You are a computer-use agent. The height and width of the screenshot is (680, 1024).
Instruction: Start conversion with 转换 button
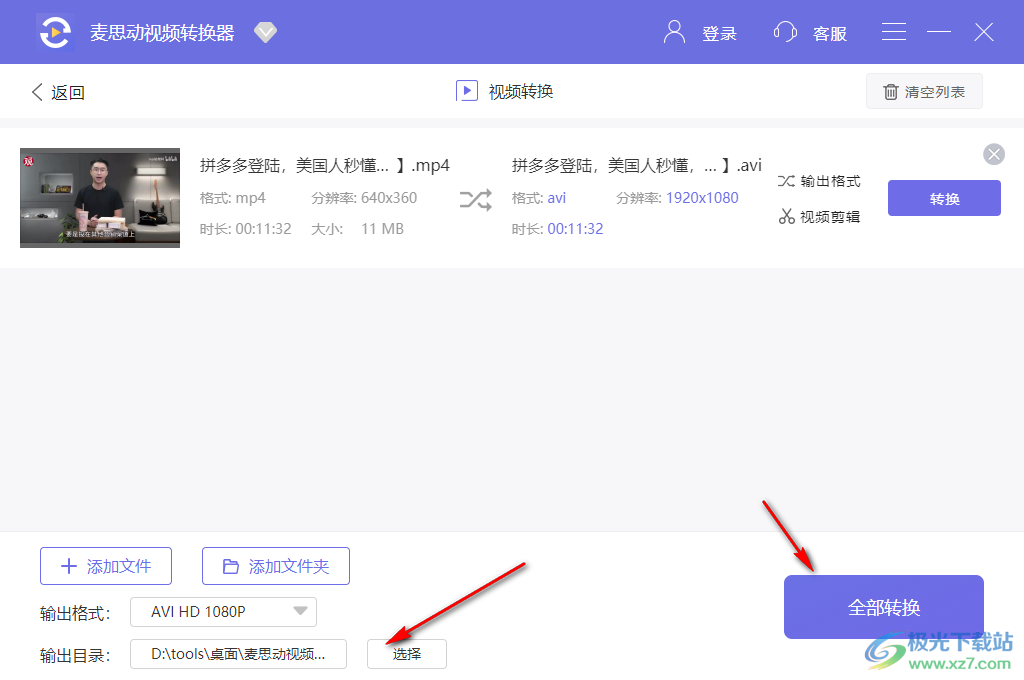tap(944, 198)
